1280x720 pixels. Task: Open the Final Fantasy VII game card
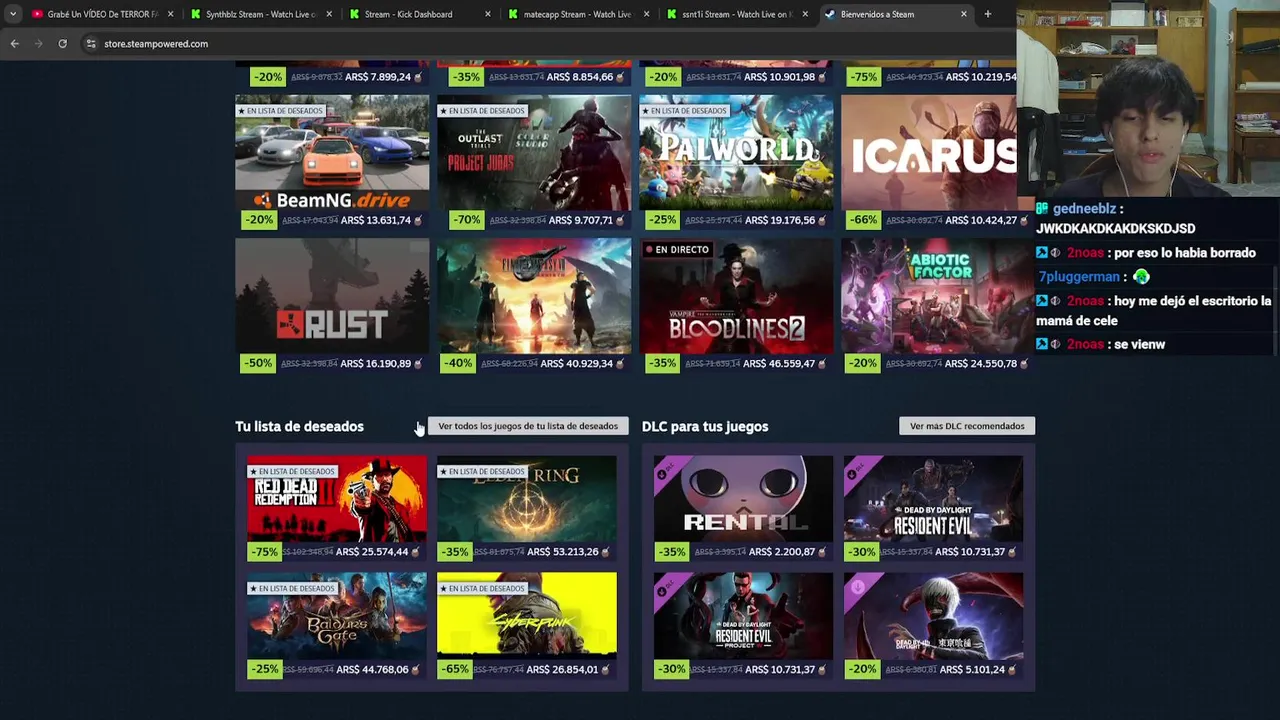[534, 306]
